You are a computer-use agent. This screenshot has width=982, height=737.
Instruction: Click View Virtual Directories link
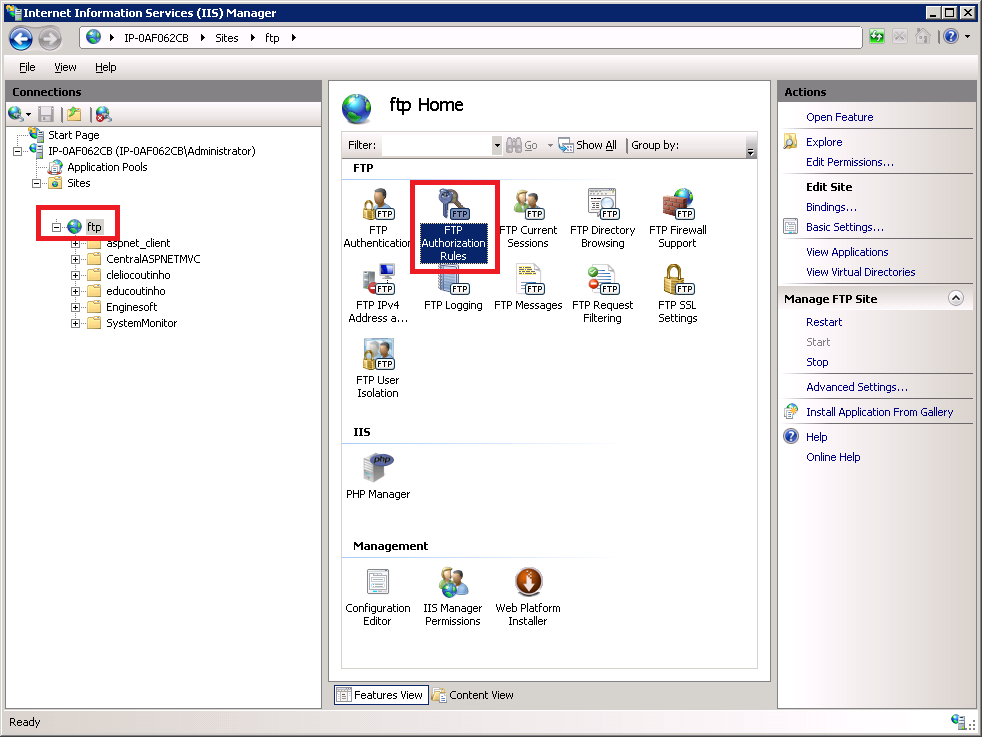pos(861,272)
